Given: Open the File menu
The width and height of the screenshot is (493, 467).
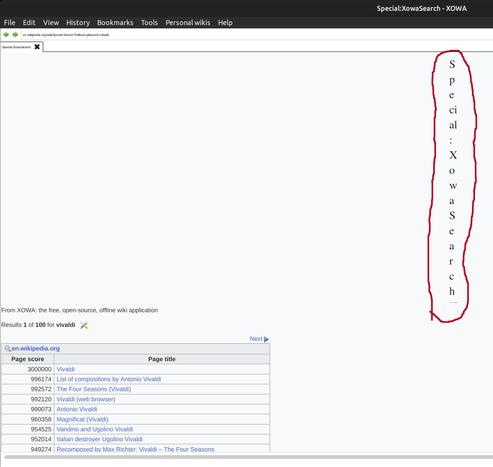Looking at the screenshot, I should 9,23.
